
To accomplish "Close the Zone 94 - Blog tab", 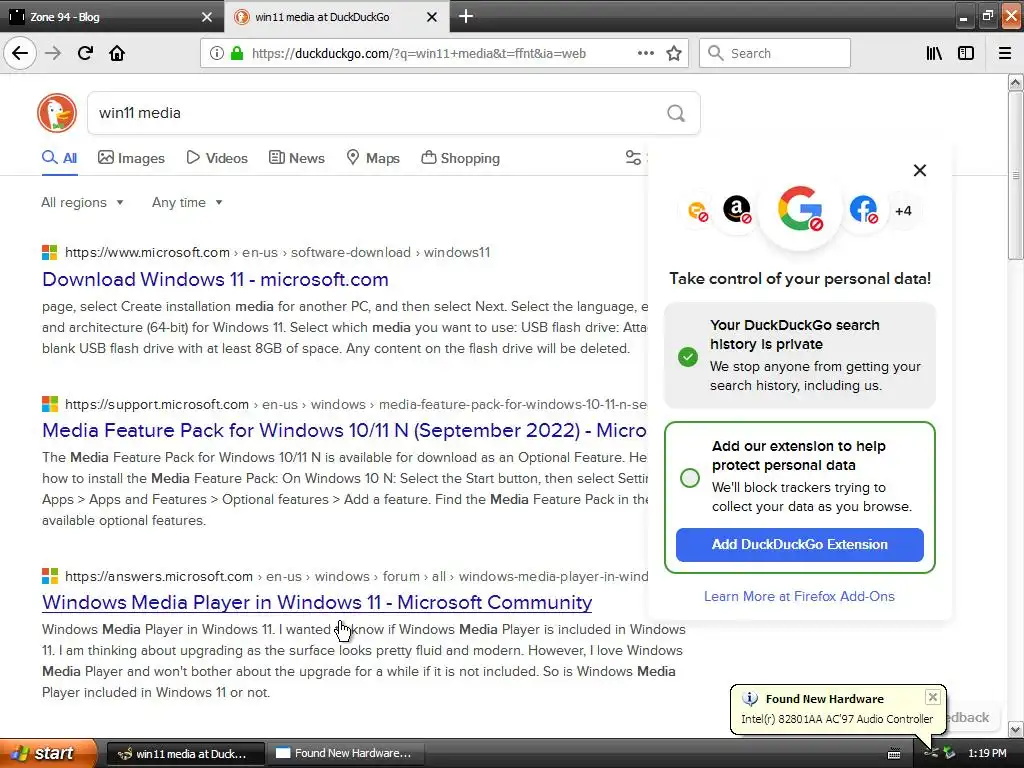I will pos(207,17).
